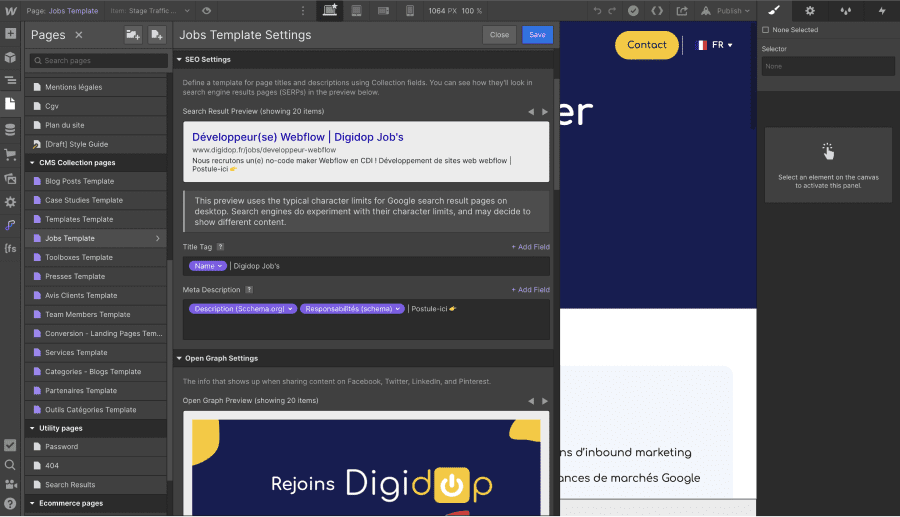Image resolution: width=900 pixels, height=517 pixels.
Task: Open the Ecommerce cart panel
Action: [10, 154]
